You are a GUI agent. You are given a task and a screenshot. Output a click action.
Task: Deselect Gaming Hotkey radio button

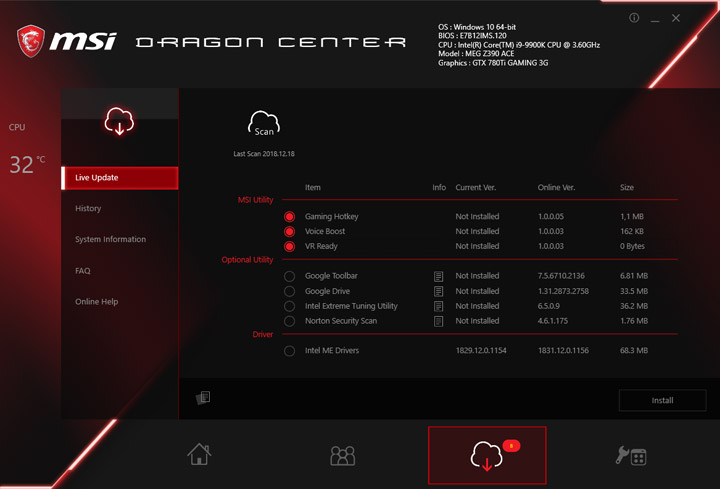[289, 216]
